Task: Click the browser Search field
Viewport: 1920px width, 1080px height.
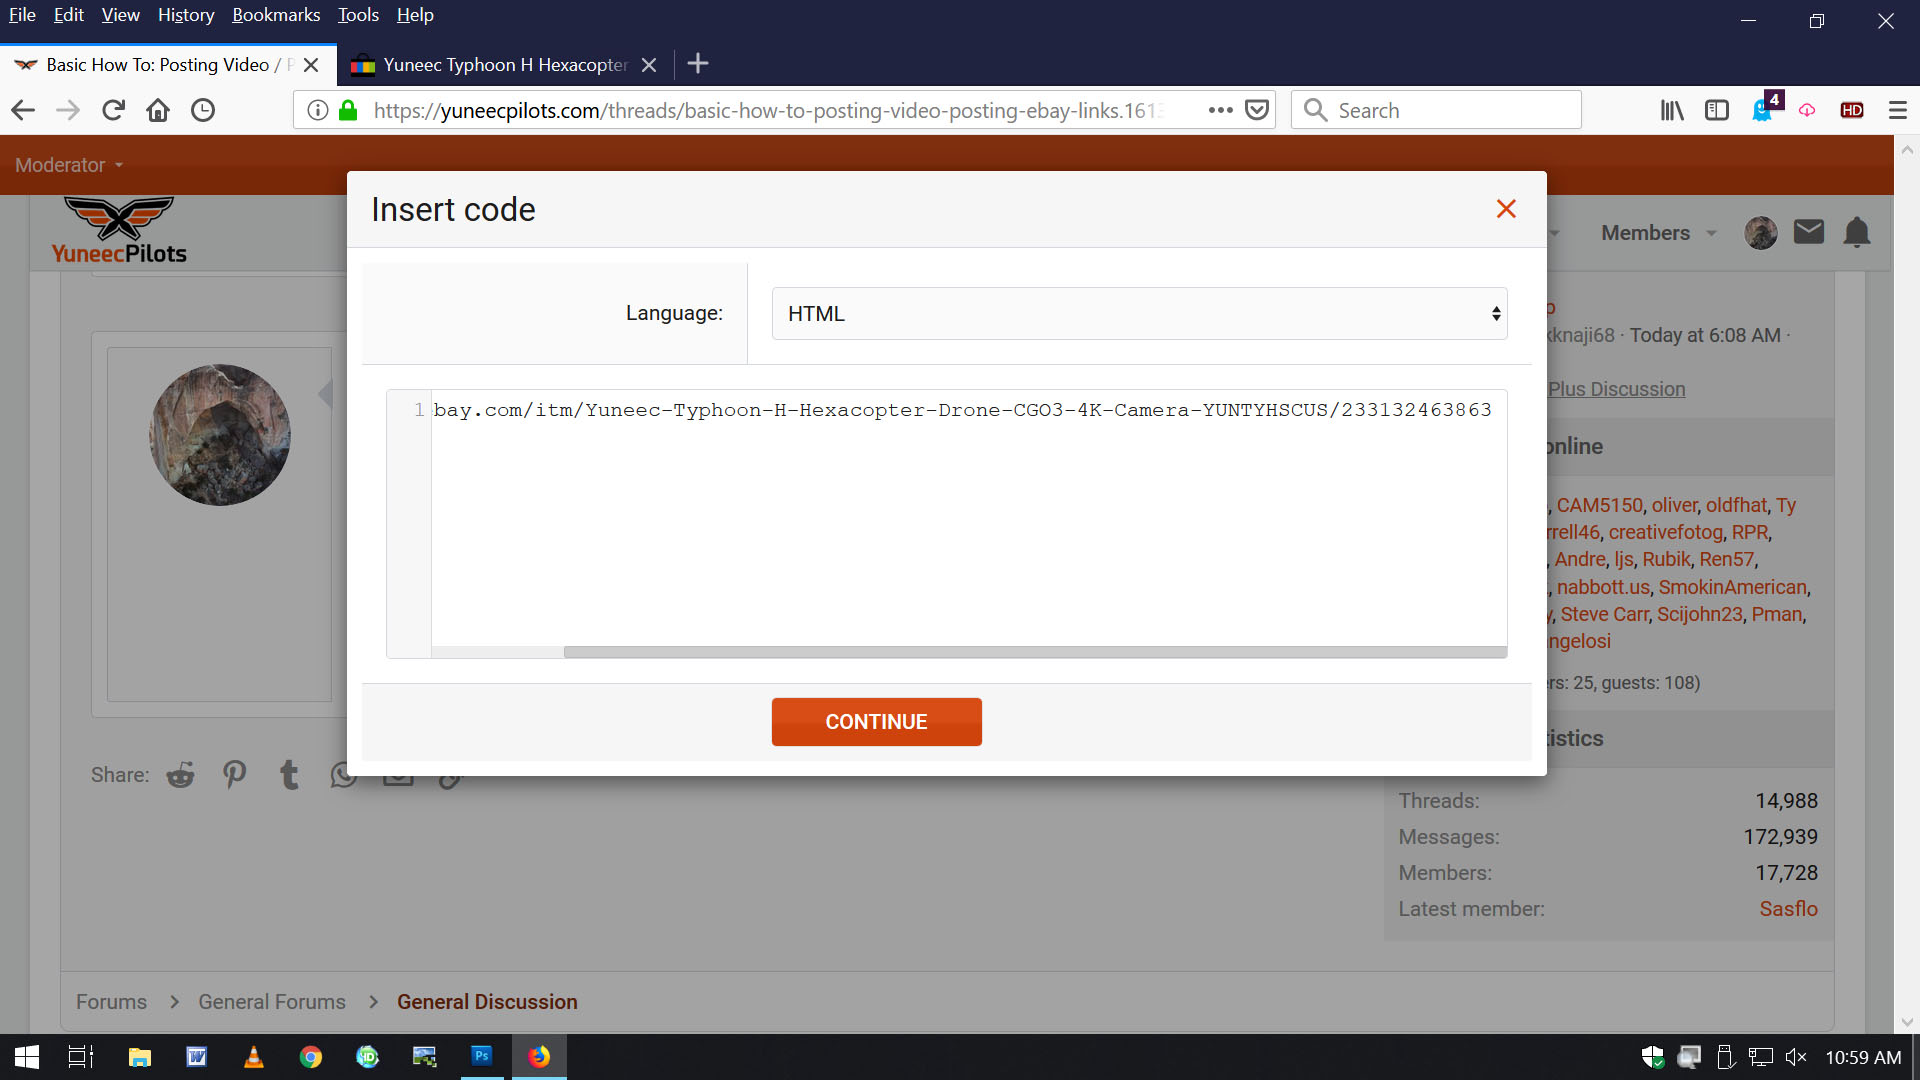Action: [1437, 110]
